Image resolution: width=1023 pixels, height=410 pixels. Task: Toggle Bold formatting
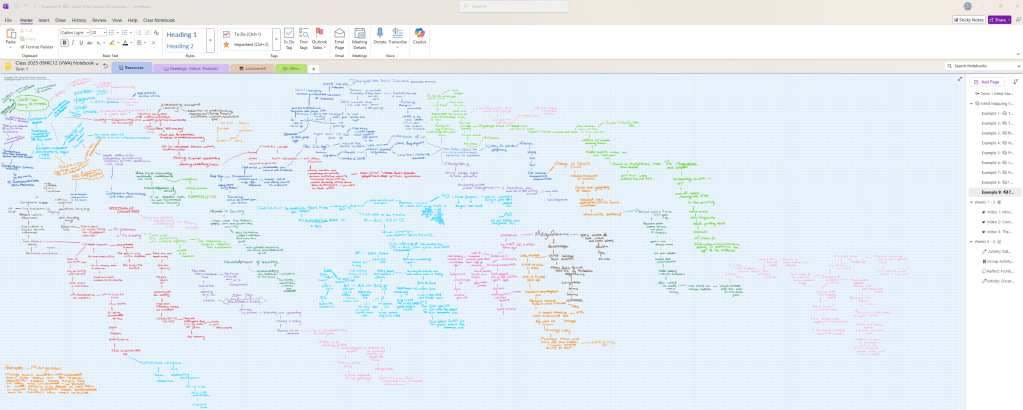(65, 43)
